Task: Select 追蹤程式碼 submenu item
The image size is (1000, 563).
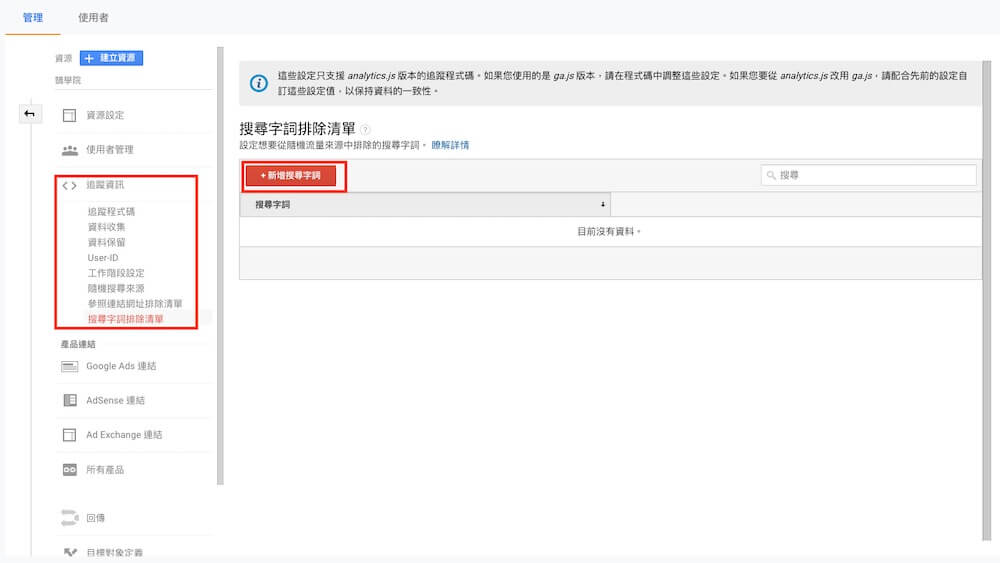Action: click(111, 212)
